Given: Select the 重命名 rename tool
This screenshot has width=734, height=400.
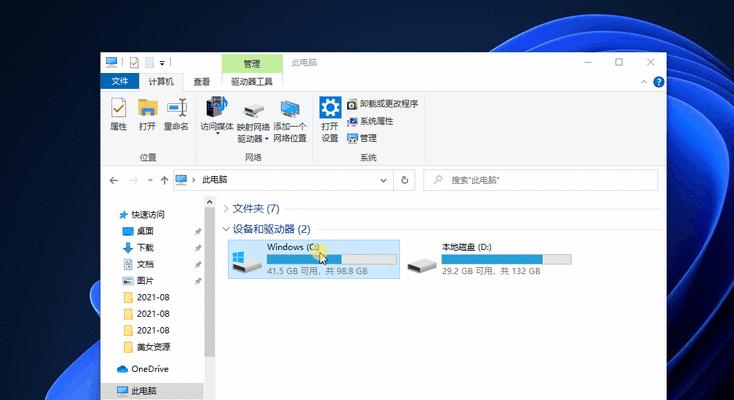Looking at the screenshot, I should click(176, 114).
